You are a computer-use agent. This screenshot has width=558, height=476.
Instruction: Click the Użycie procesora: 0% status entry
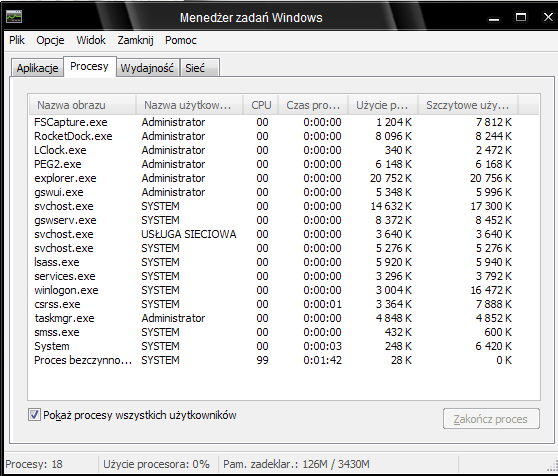156,464
